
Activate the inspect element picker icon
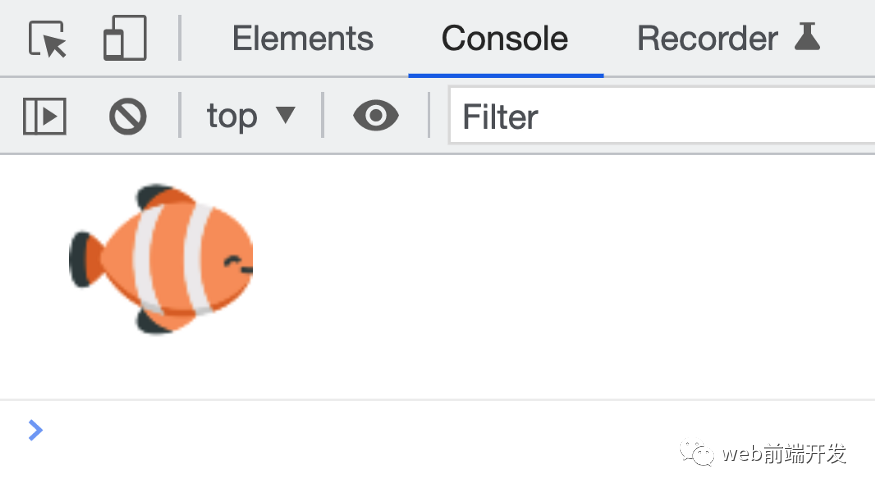pos(47,38)
